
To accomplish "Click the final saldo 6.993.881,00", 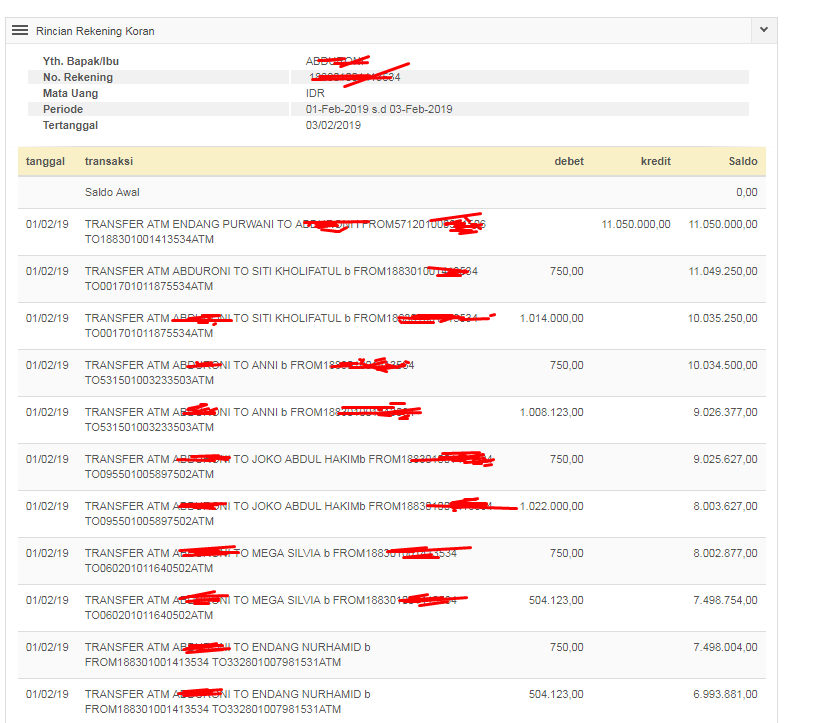I will pyautogui.click(x=725, y=694).
